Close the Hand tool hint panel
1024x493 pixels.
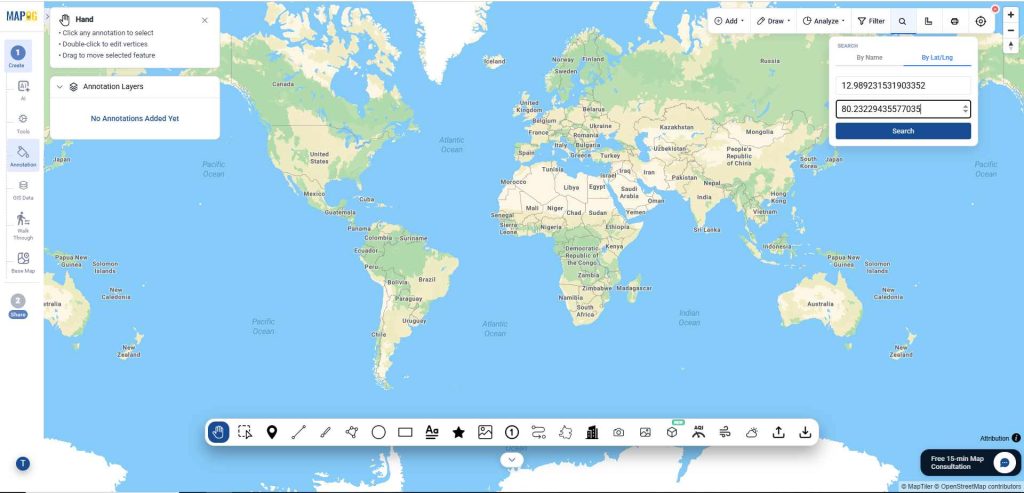click(x=204, y=20)
